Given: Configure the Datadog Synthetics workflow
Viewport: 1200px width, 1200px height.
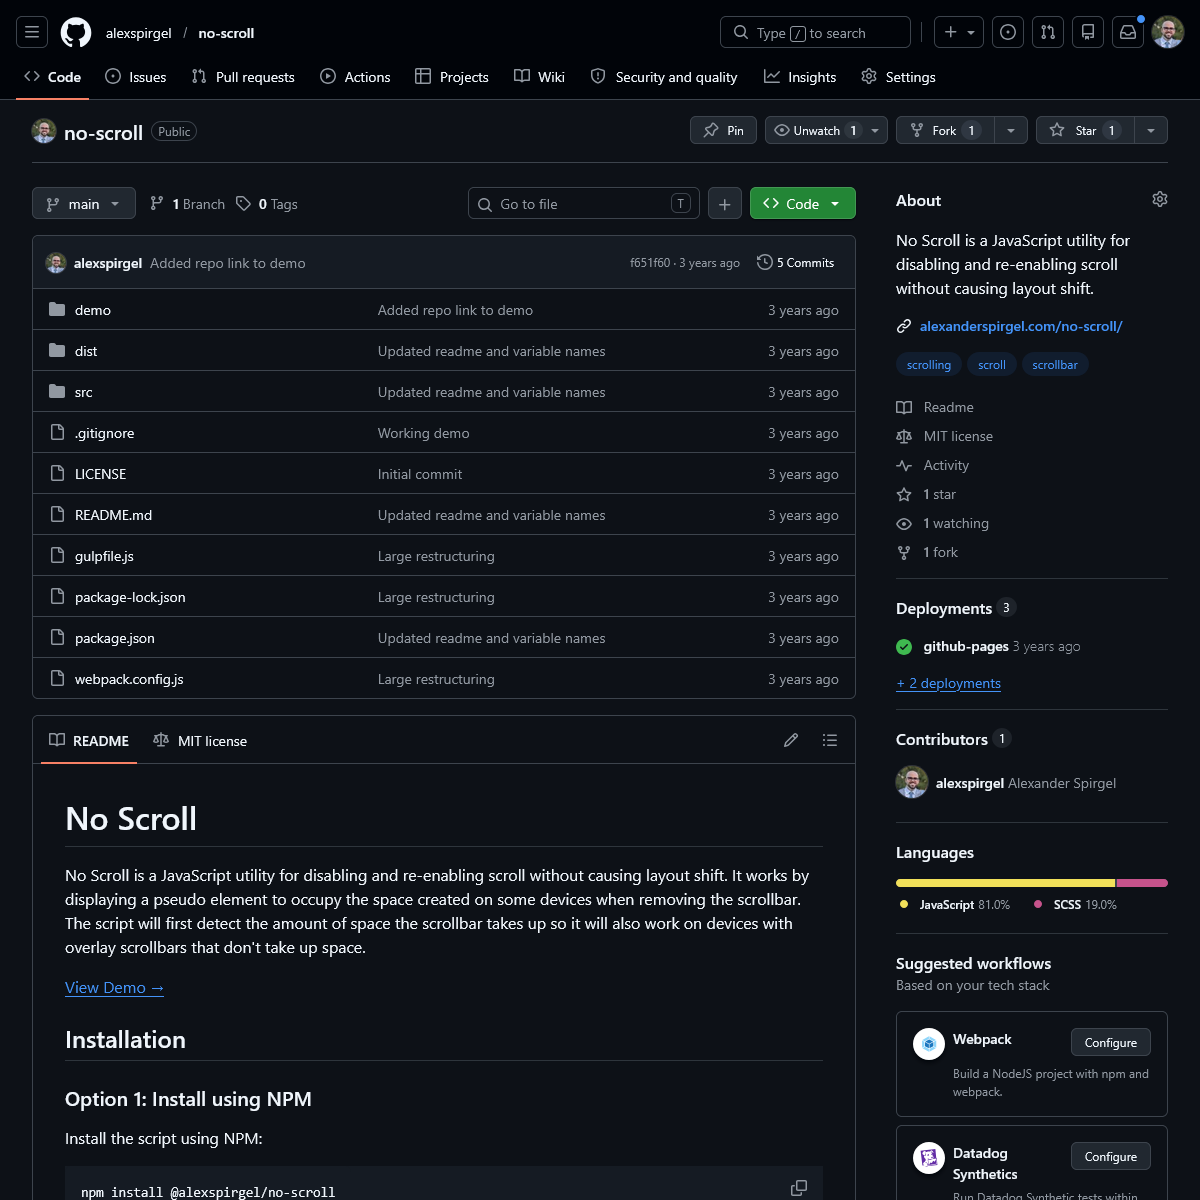Looking at the screenshot, I should tap(1110, 1156).
